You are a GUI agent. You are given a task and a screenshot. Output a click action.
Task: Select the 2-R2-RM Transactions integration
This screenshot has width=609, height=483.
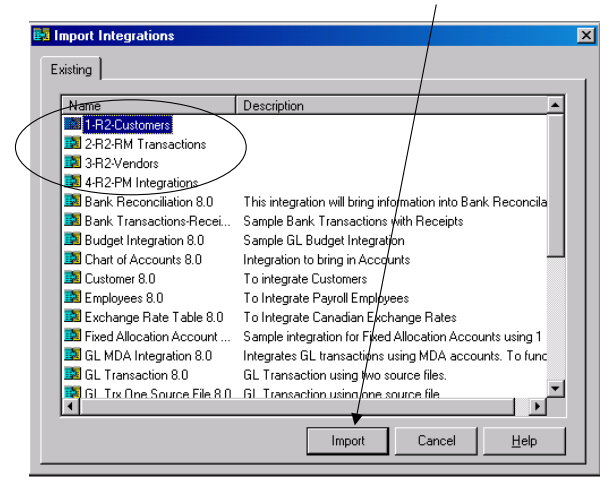click(x=145, y=144)
